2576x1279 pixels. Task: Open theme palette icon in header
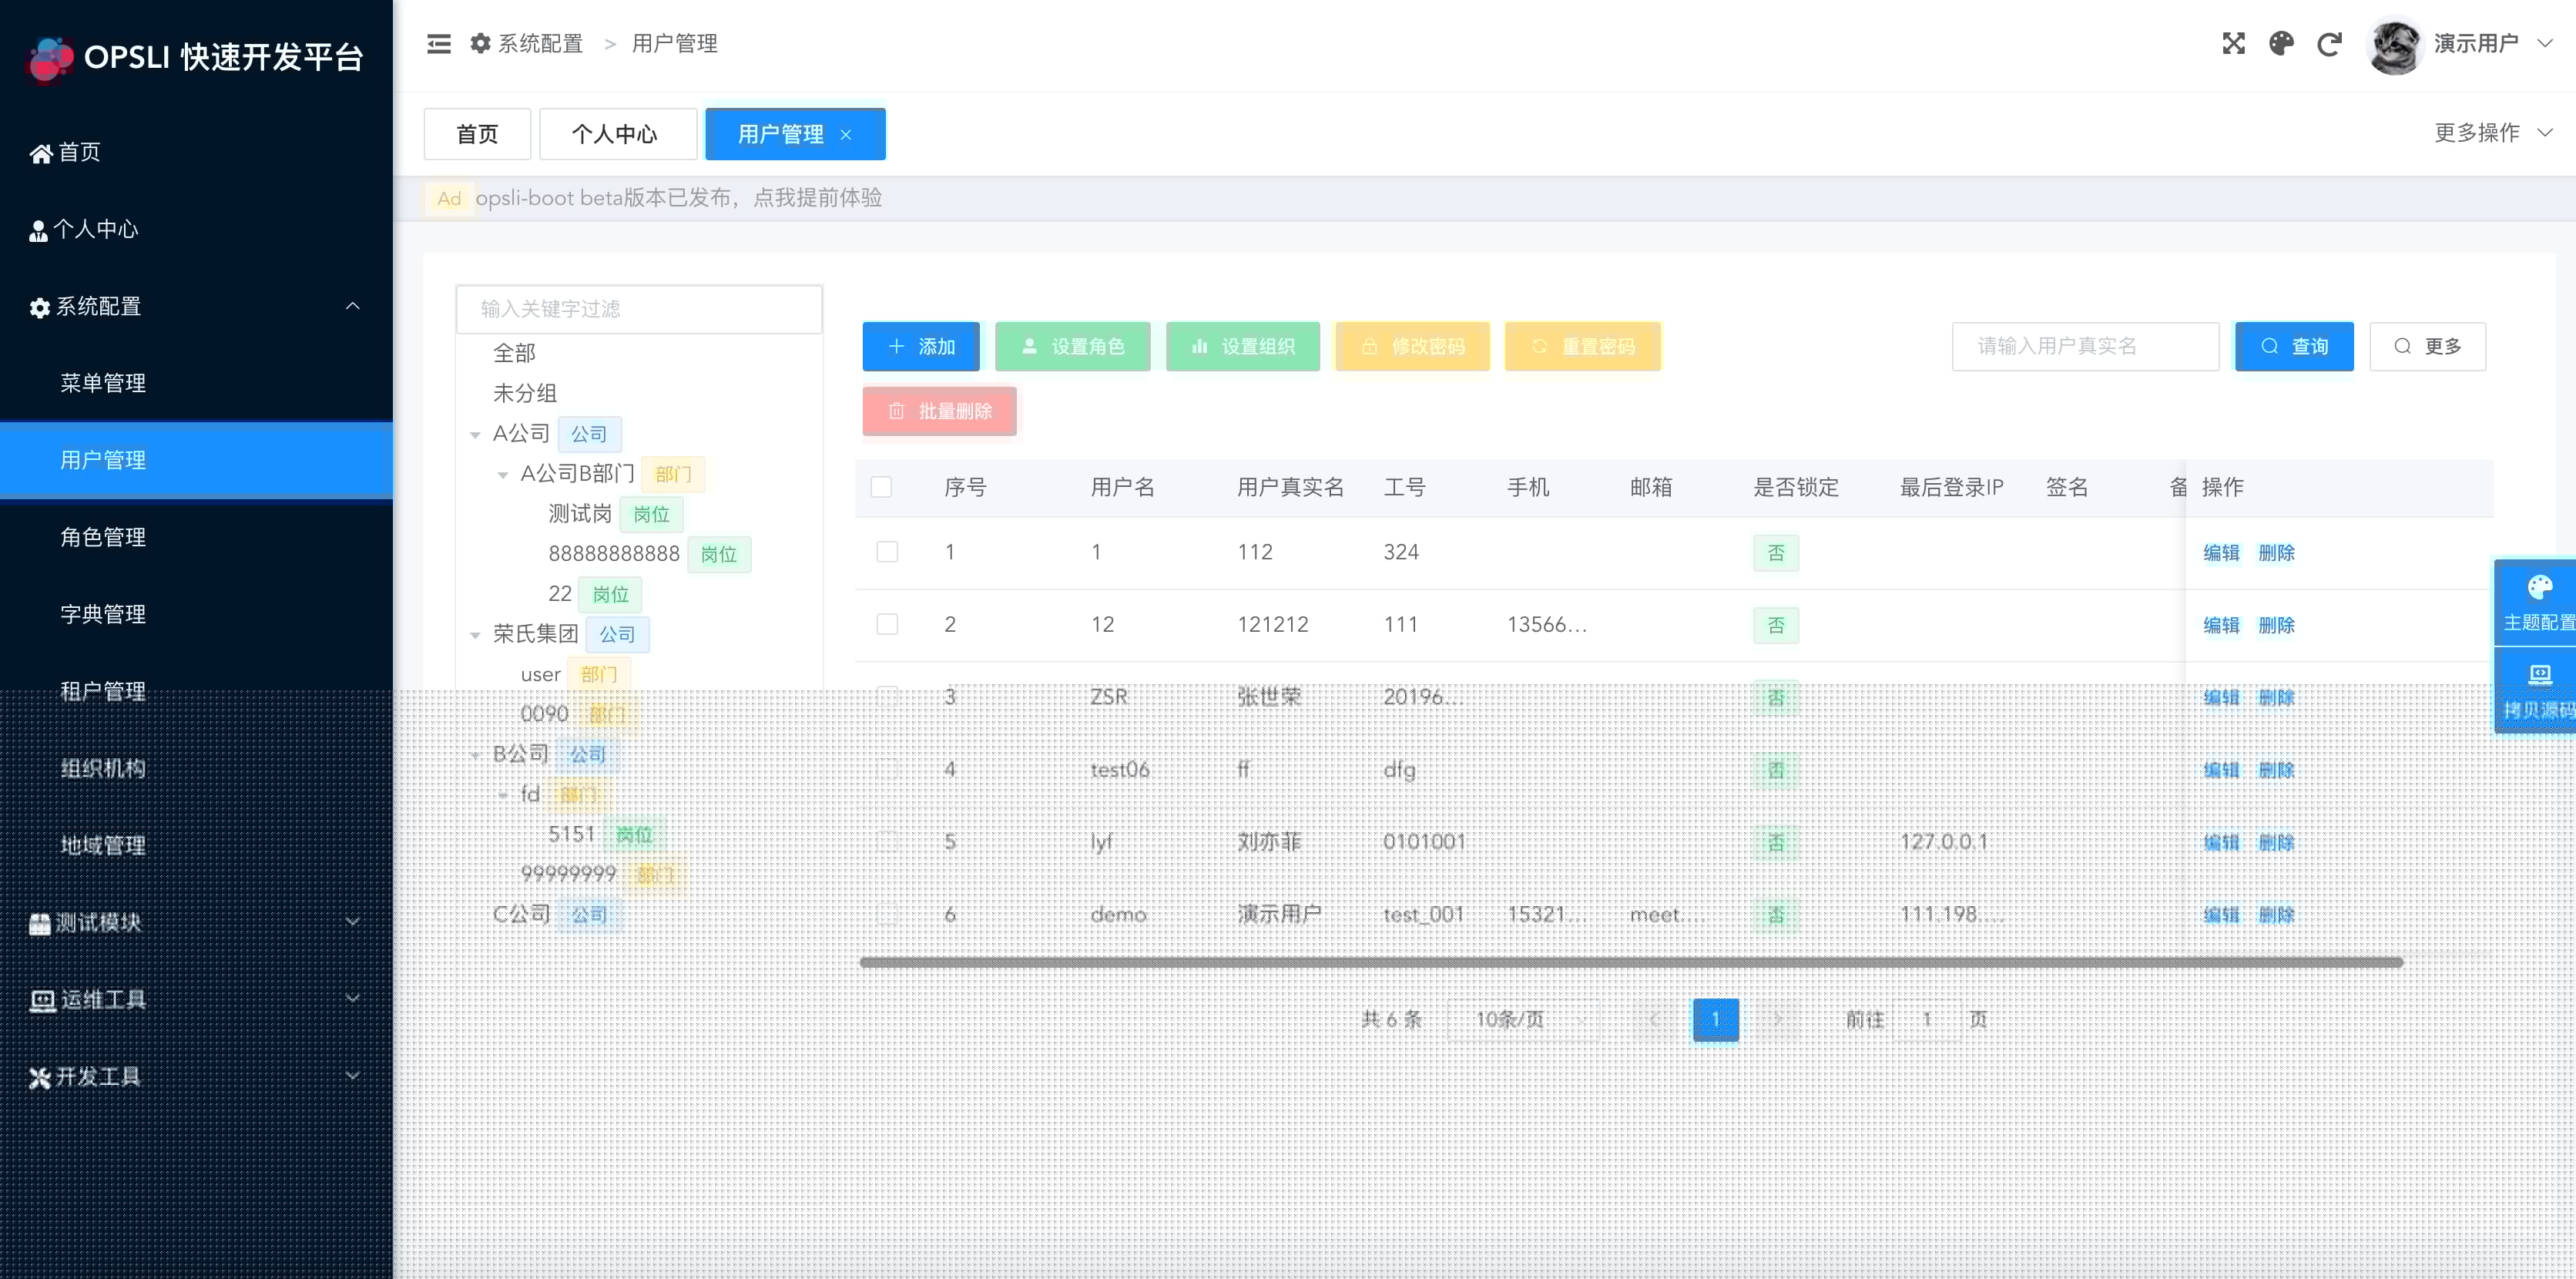[2281, 44]
